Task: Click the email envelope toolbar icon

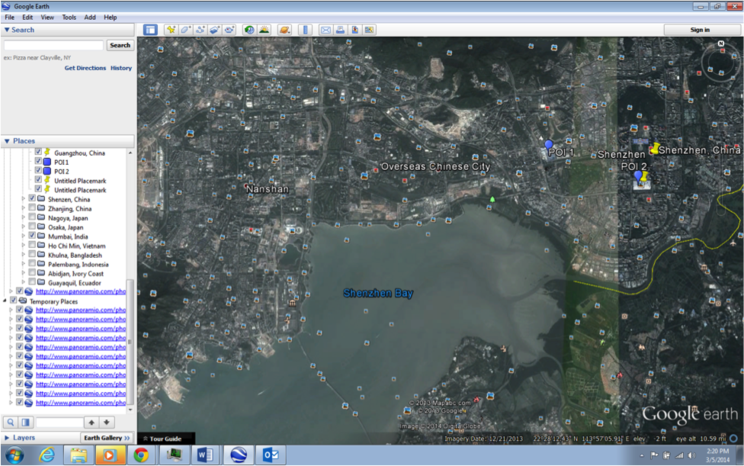Action: pyautogui.click(x=326, y=30)
